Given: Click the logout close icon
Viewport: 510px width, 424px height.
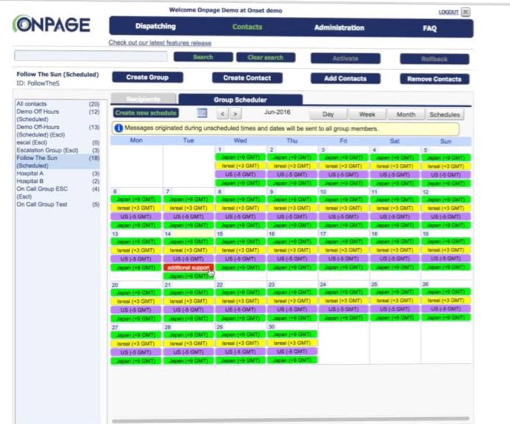Looking at the screenshot, I should pos(466,12).
